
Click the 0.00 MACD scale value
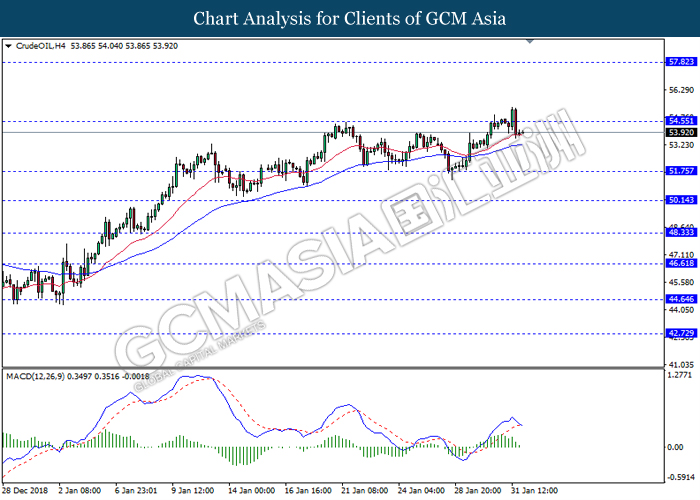(675, 447)
